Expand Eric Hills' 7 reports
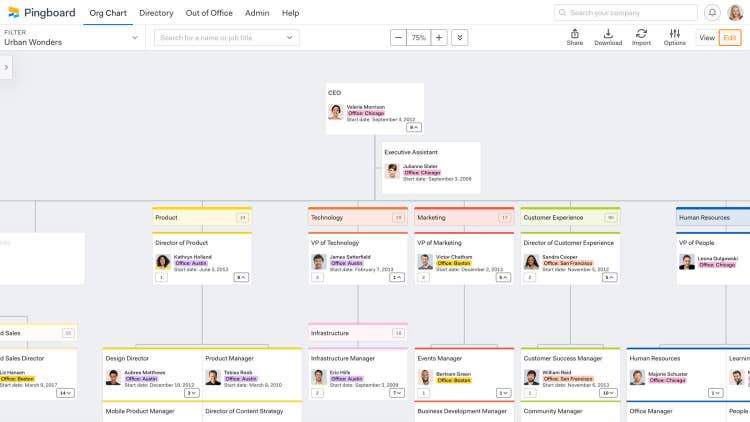 point(396,393)
